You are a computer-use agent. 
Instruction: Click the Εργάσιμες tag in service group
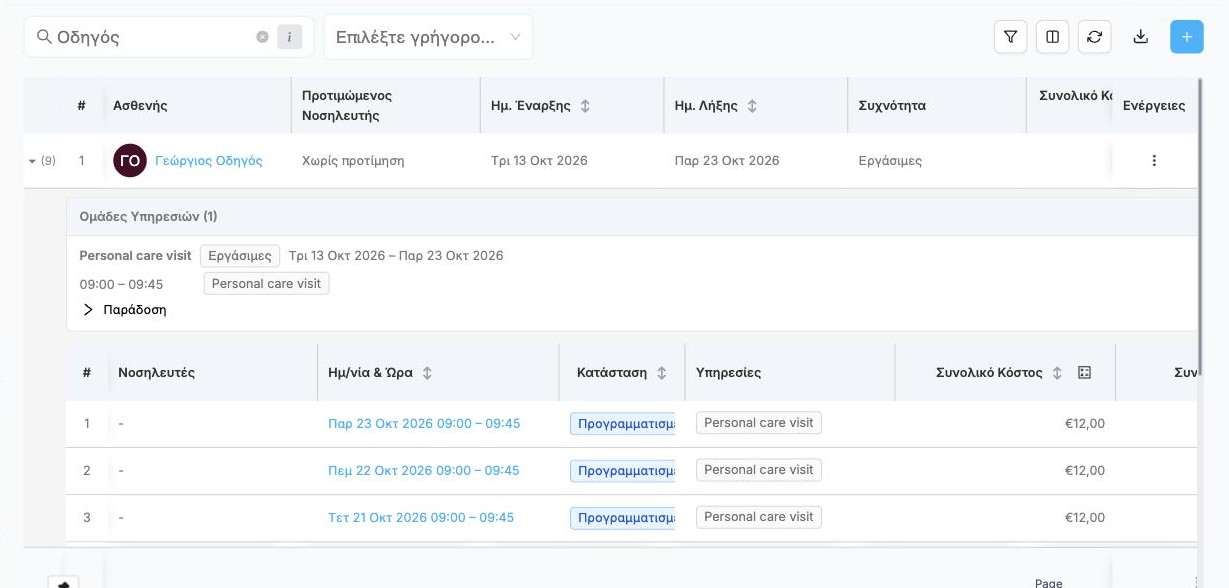pyautogui.click(x=240, y=256)
